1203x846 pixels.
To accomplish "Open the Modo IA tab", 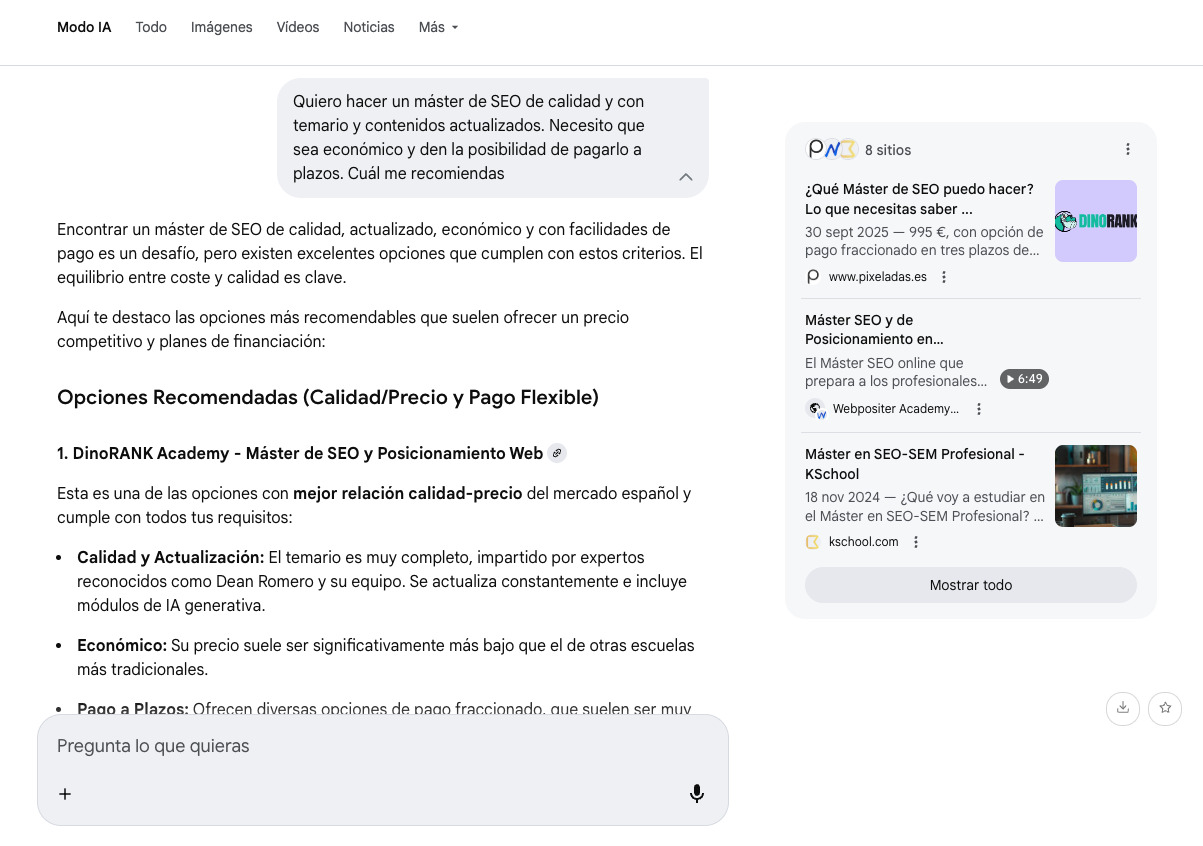I will coord(84,27).
